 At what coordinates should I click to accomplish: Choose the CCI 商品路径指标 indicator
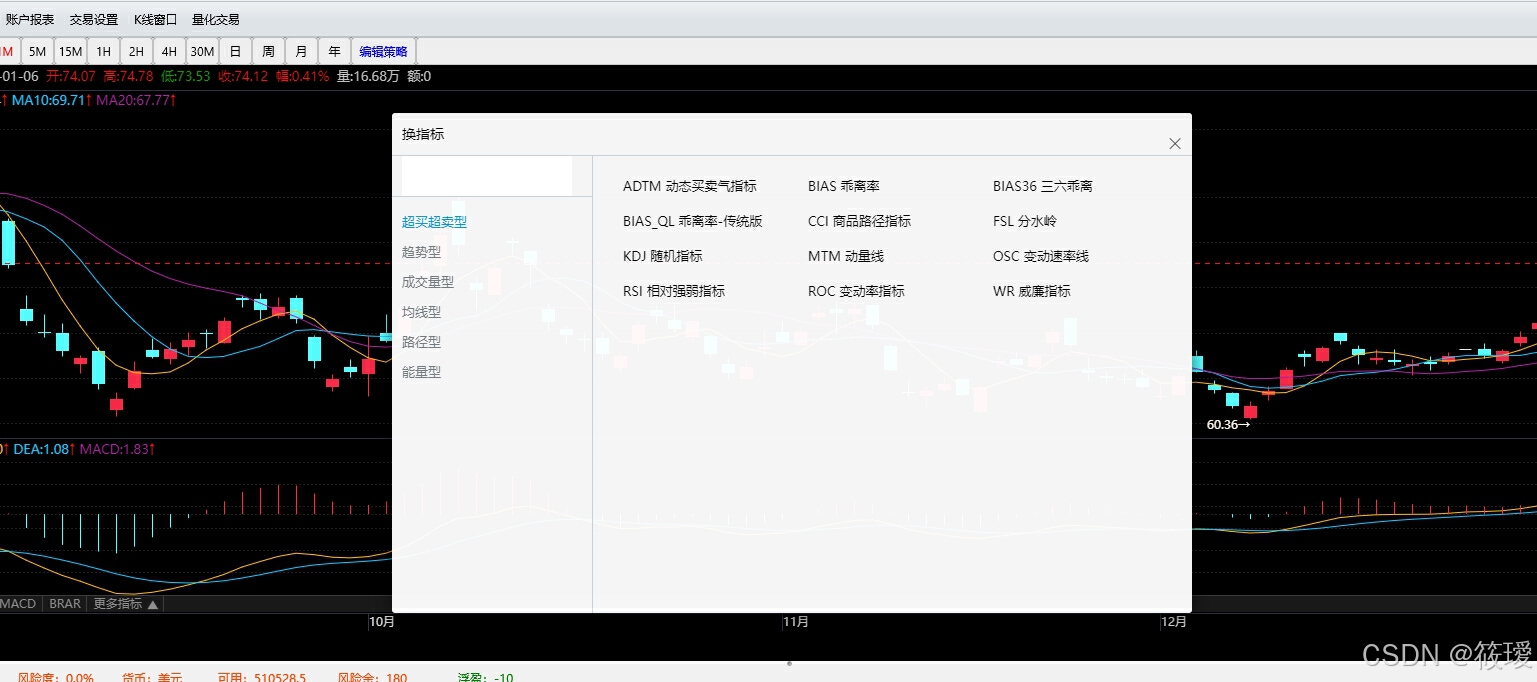coord(859,220)
